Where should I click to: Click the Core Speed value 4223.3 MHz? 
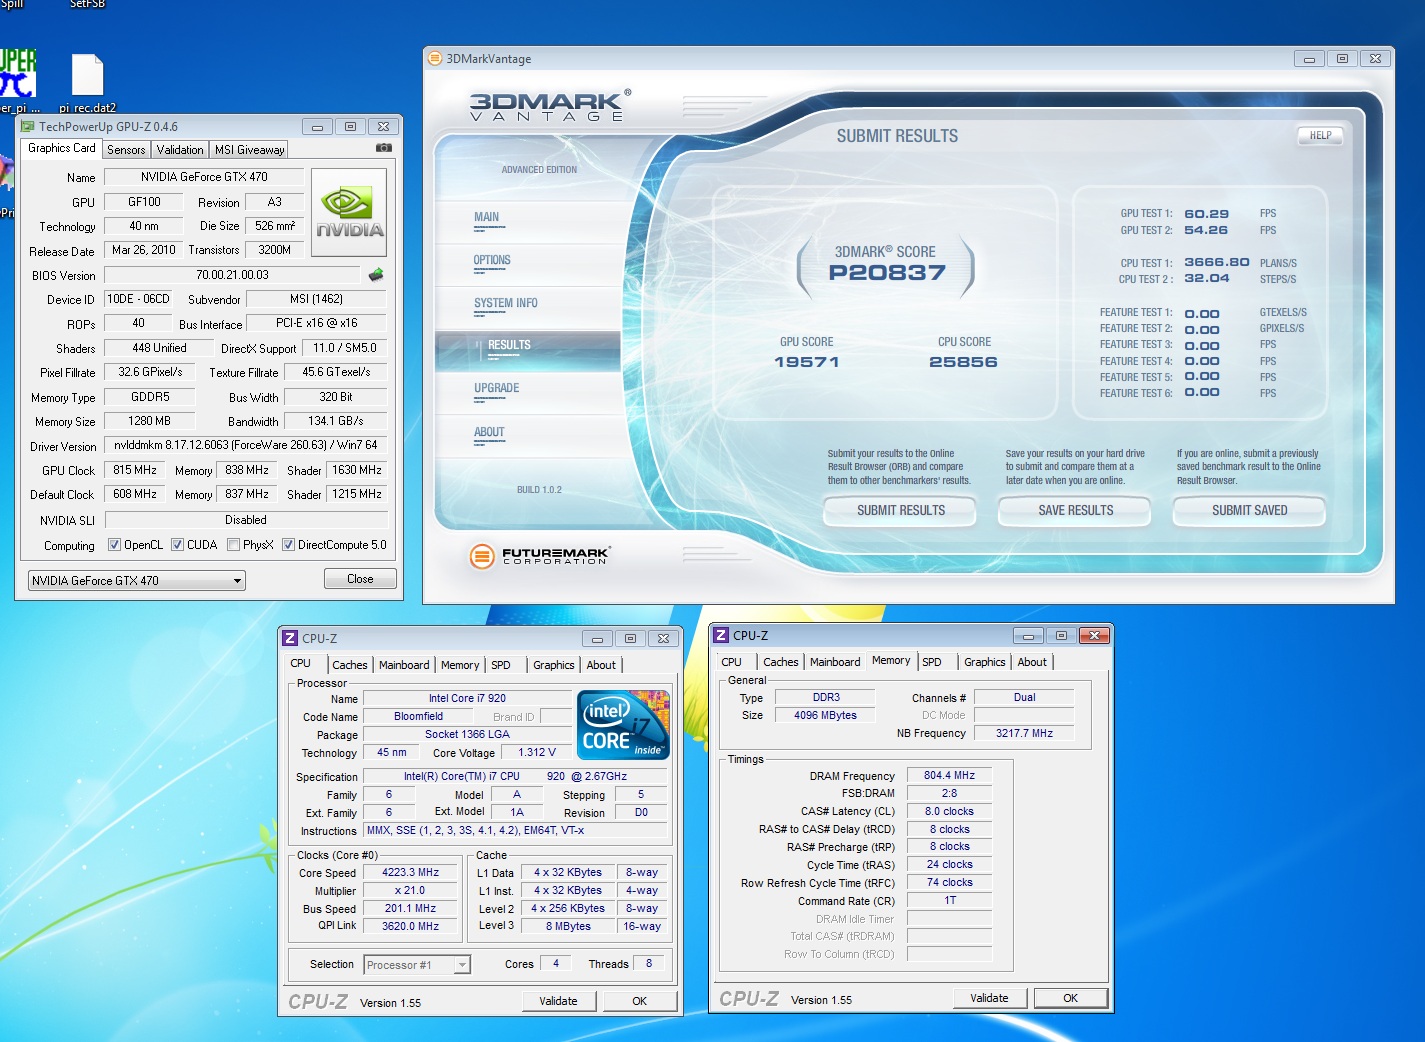[410, 872]
